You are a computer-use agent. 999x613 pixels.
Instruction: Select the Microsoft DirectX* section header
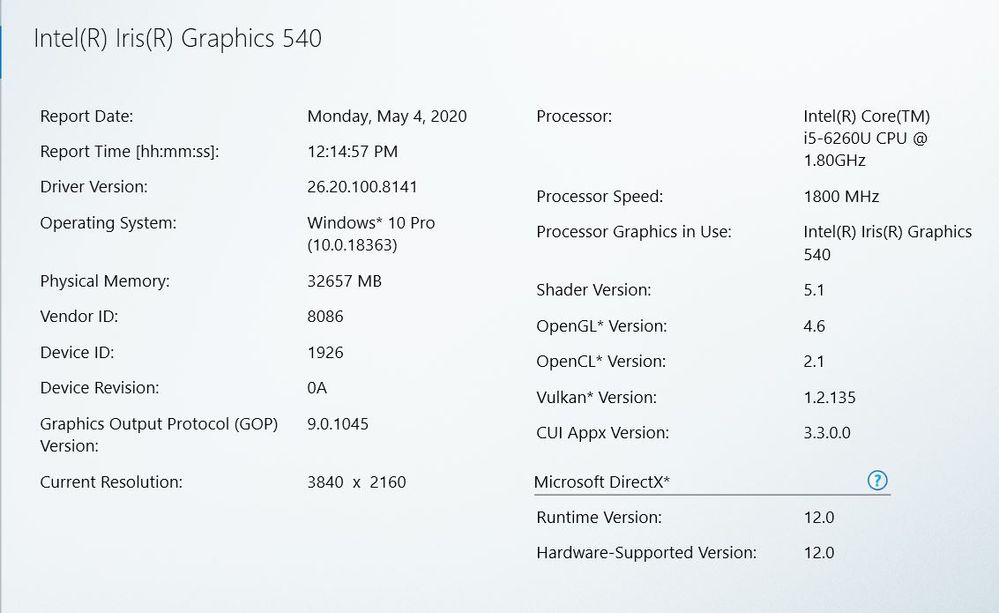point(602,482)
